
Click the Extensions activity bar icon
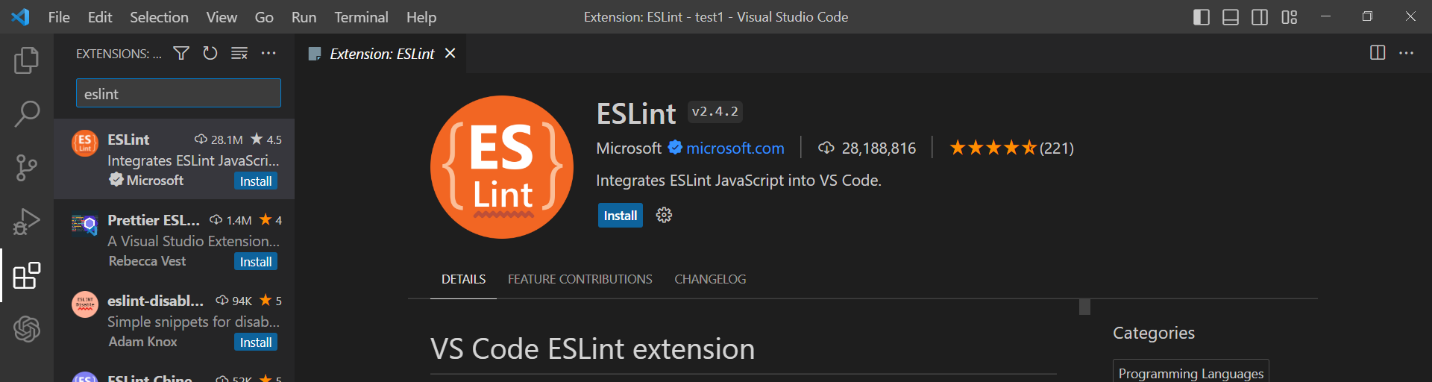pyautogui.click(x=27, y=275)
